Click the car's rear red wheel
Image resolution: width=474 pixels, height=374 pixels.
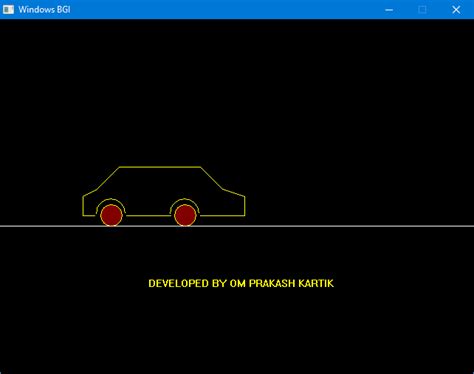click(111, 215)
